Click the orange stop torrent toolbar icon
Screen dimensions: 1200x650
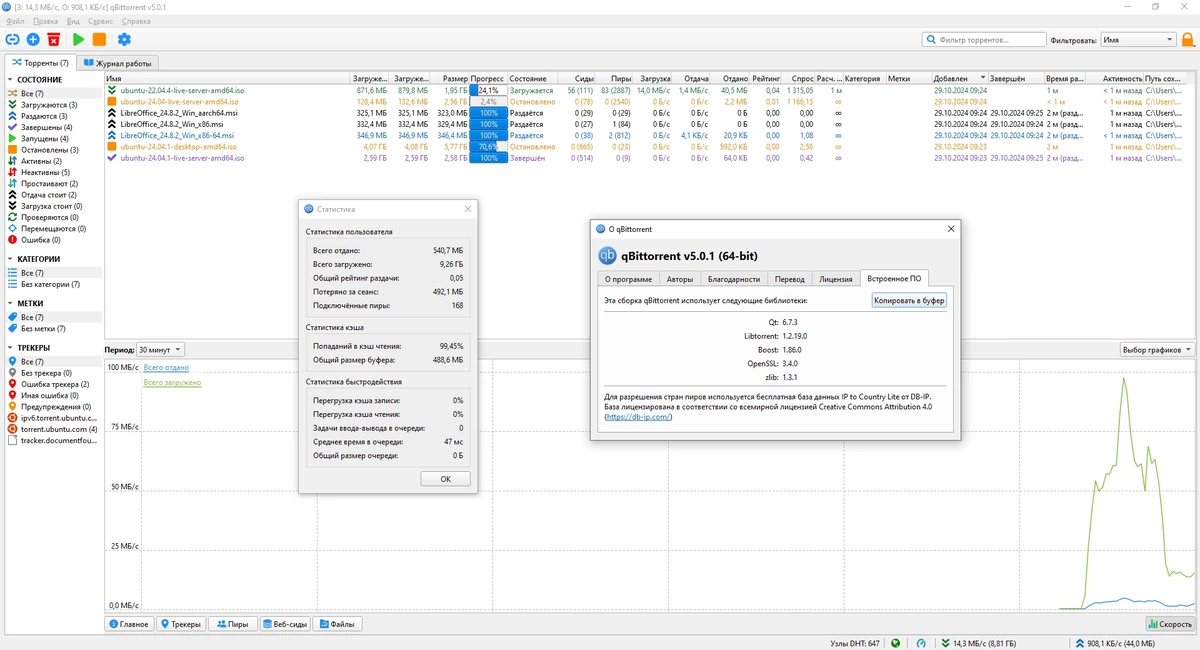99,39
